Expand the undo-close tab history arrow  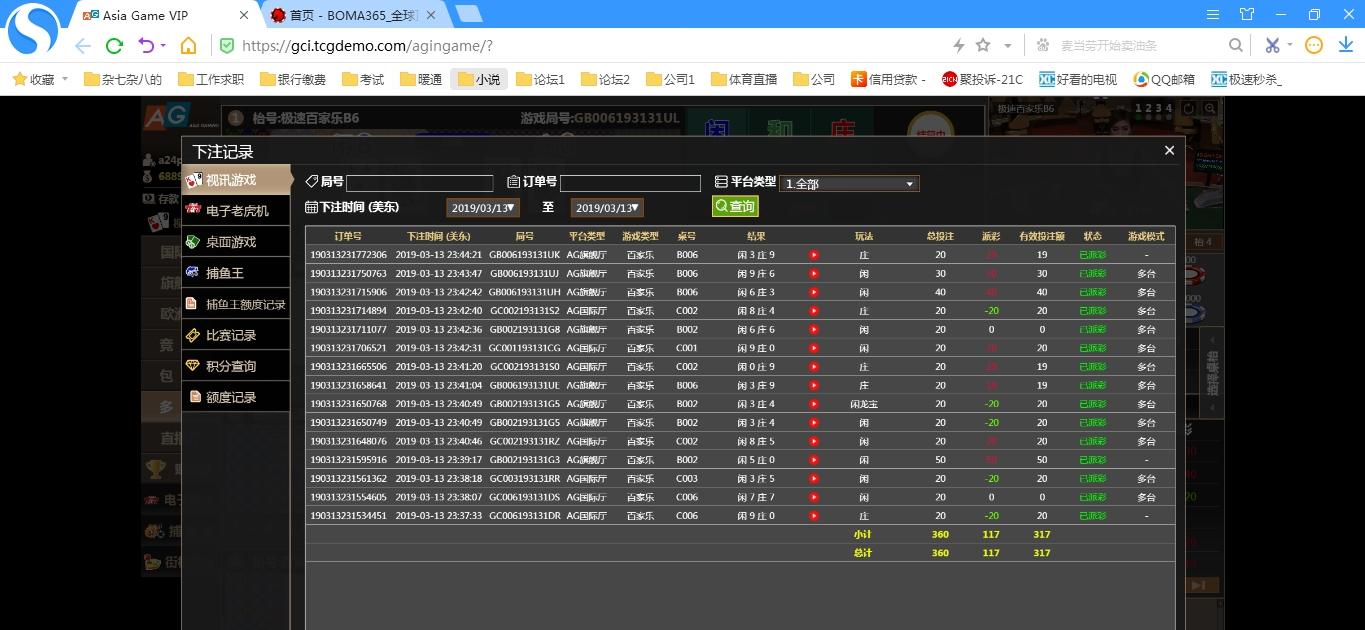(x=163, y=46)
